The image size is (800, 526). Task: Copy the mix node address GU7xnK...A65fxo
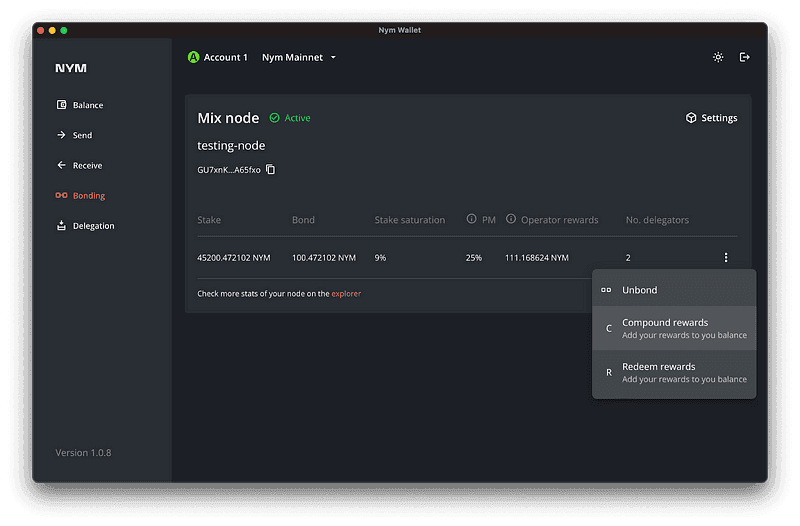pyautogui.click(x=270, y=170)
